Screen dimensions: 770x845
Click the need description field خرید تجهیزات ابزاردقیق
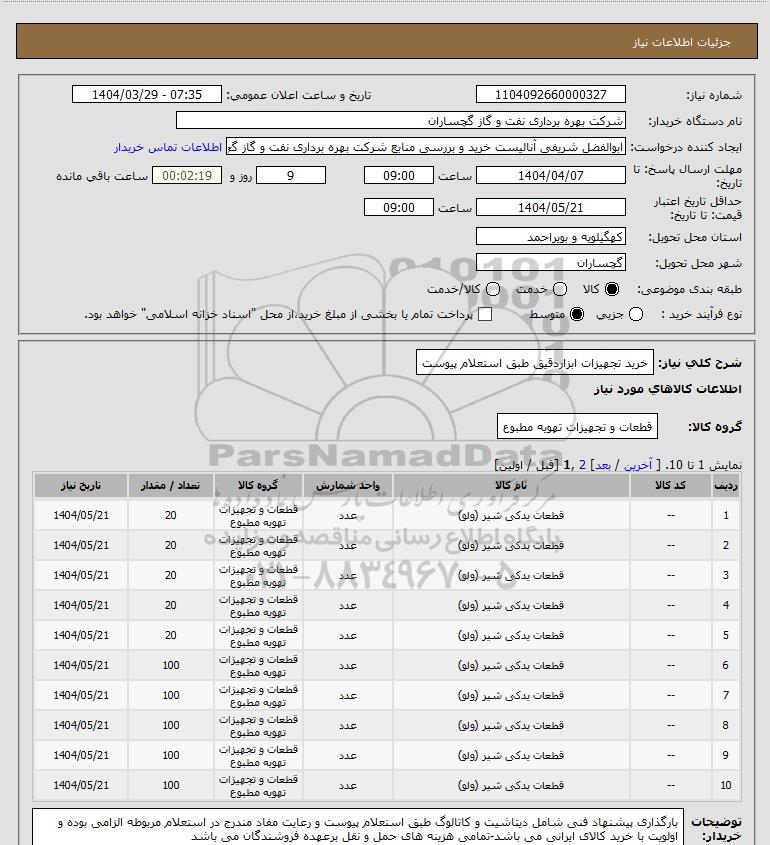click(x=535, y=363)
